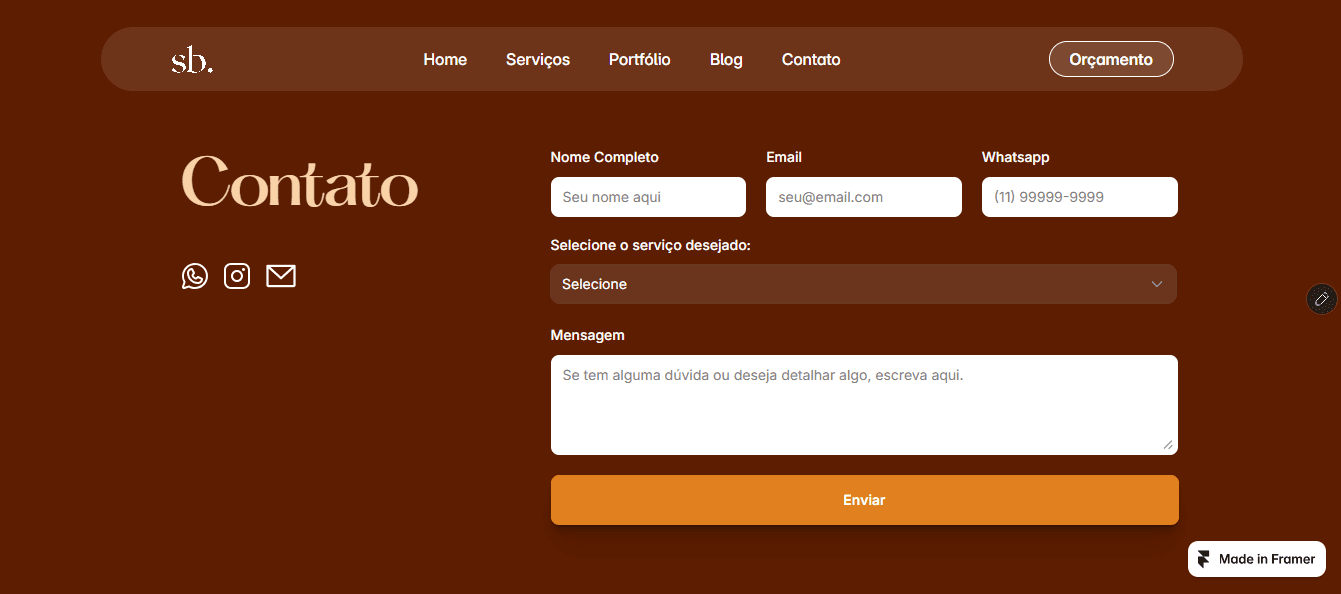This screenshot has width=1341, height=594.
Task: Select the Whatsapp phone number field
Action: [1080, 197]
